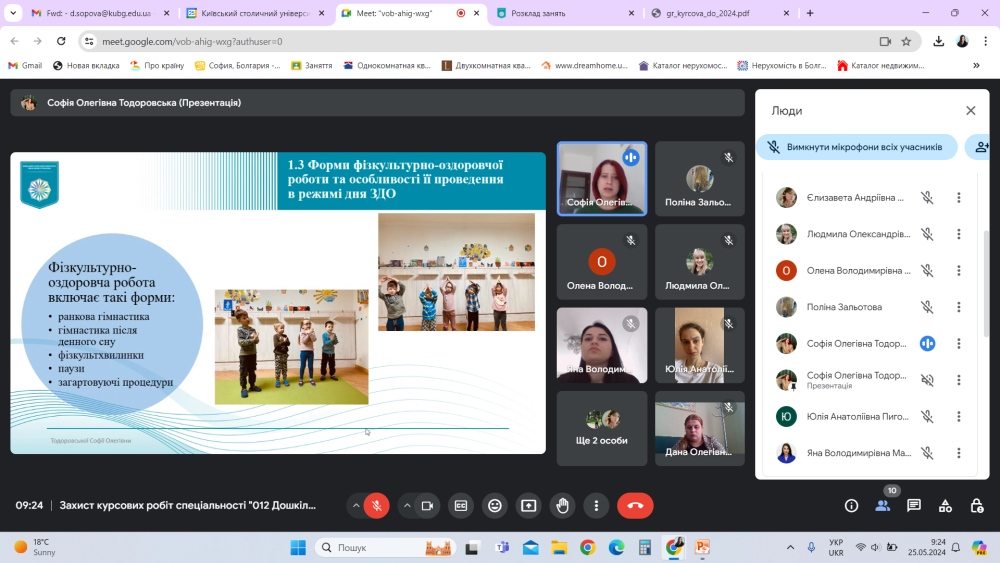The height and width of the screenshot is (563, 1000).
Task: Switch to the Розклад занять tab
Action: click(x=560, y=13)
